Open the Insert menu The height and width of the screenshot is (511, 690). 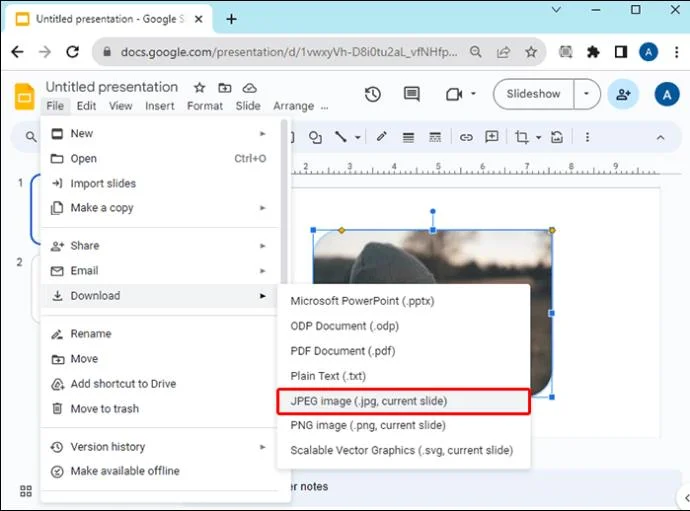[159, 106]
